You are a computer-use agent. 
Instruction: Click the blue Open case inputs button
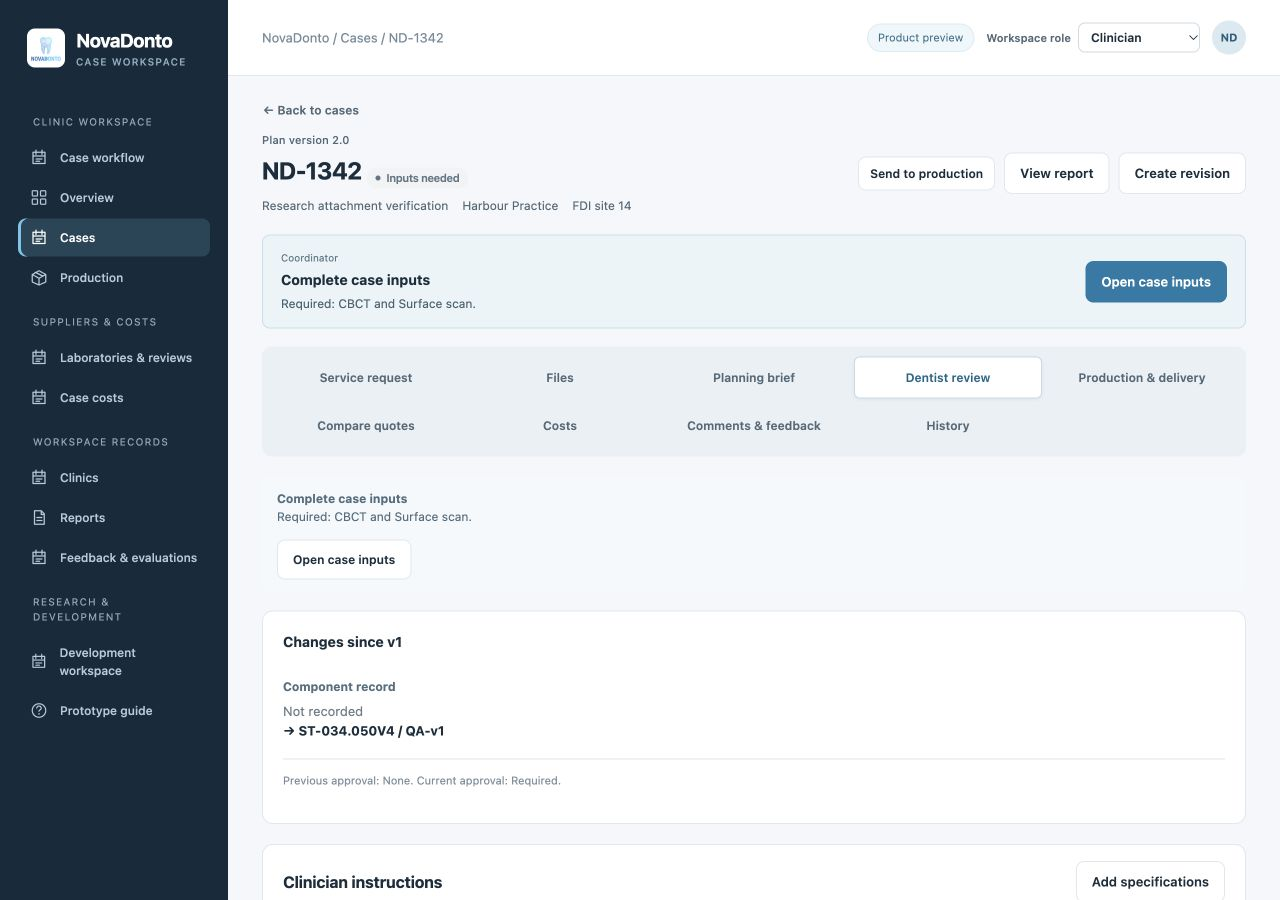[x=1156, y=282]
